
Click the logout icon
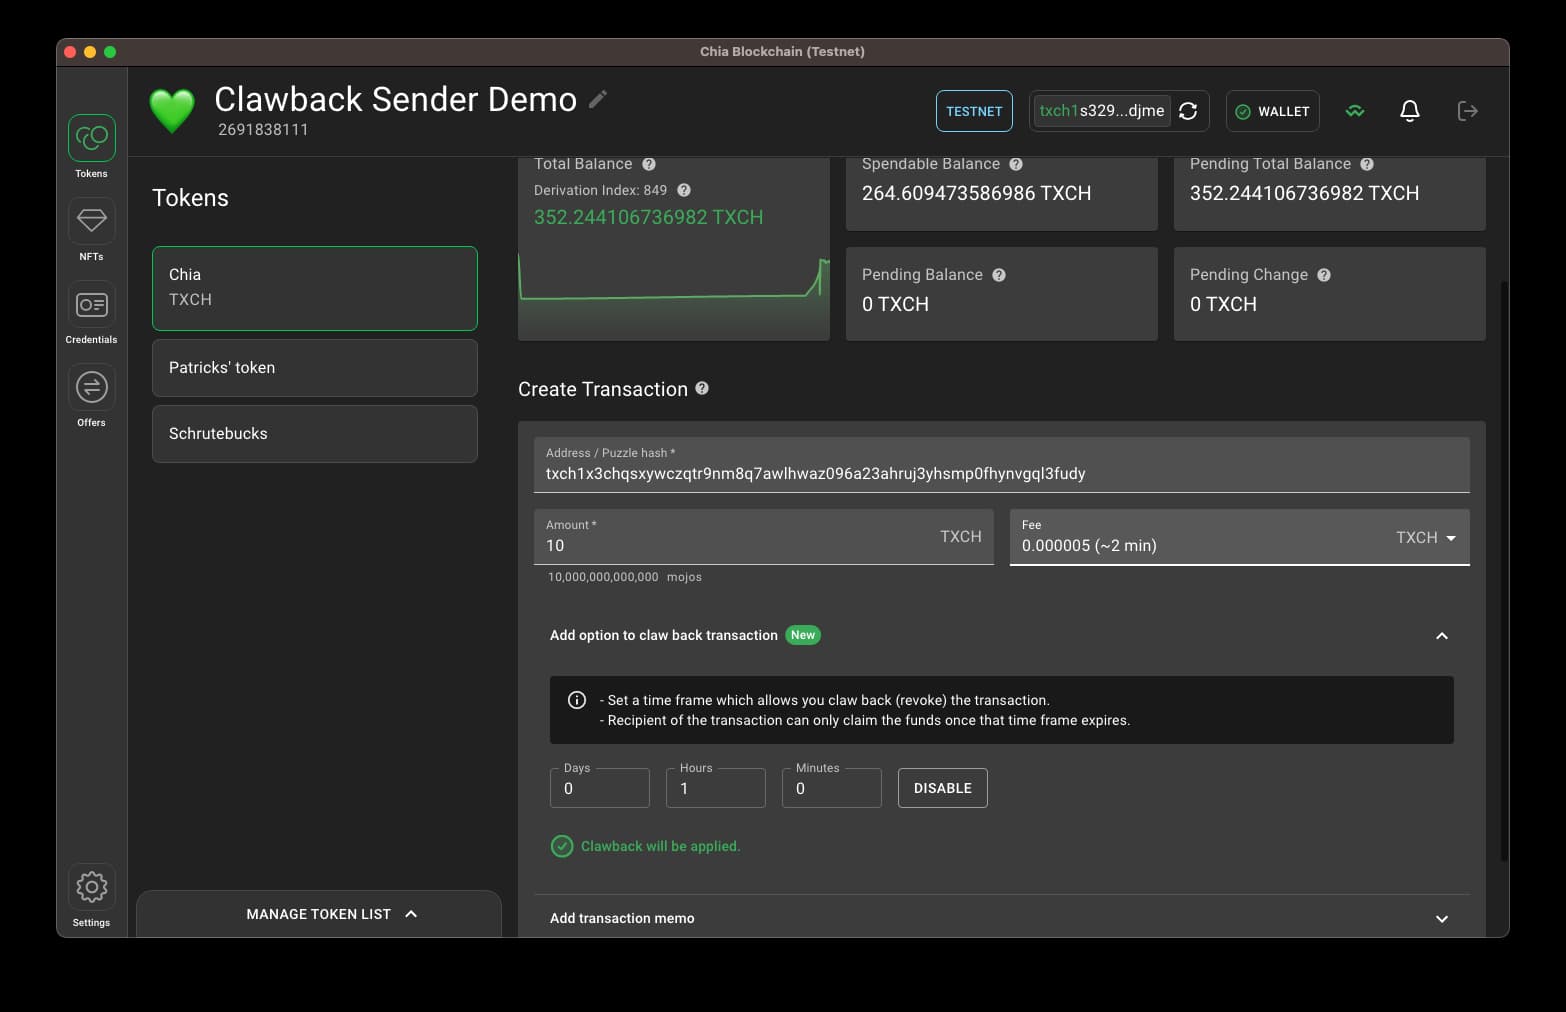pos(1467,111)
